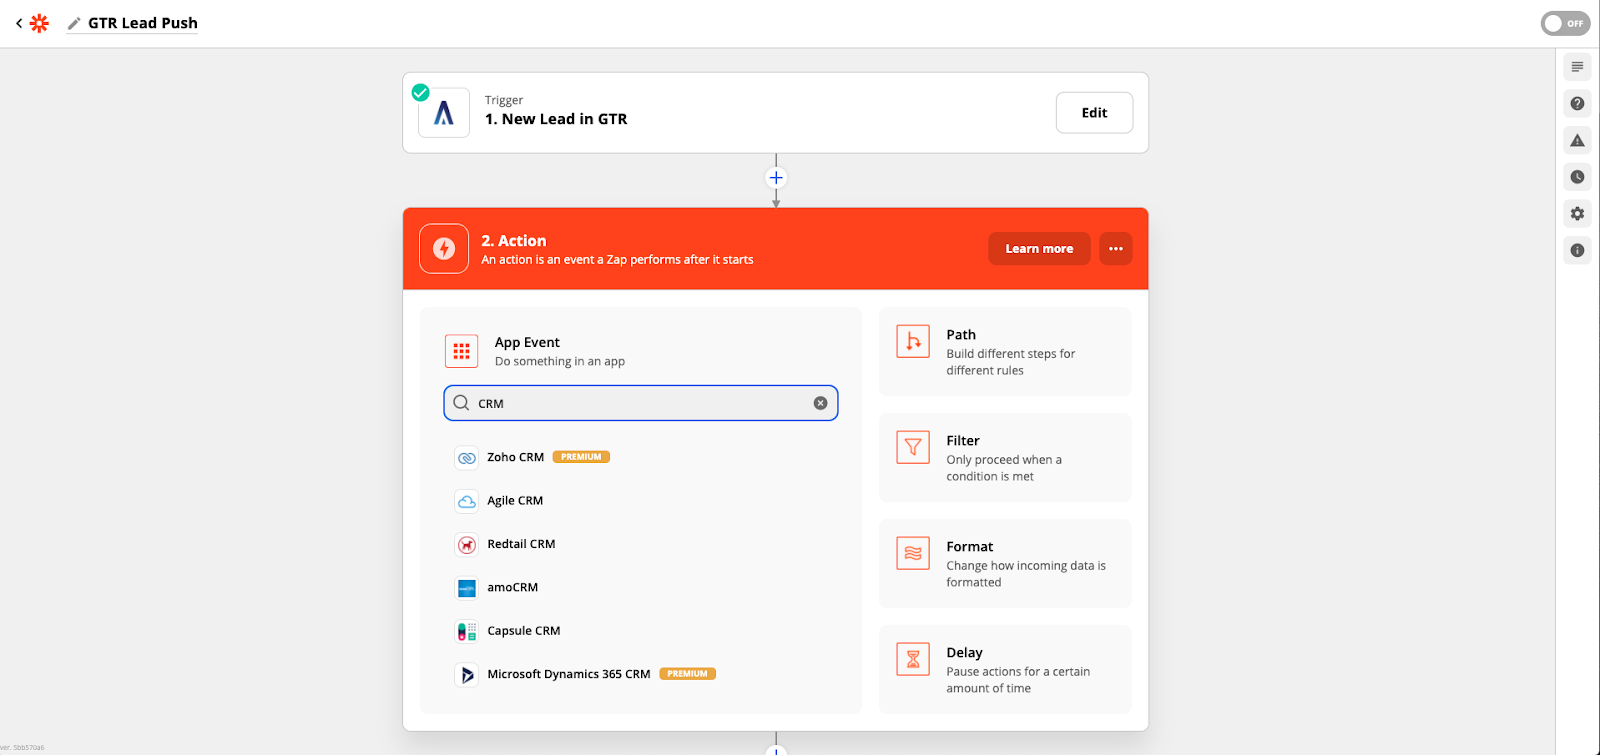Open the history clock icon in sidebar
The image size is (1600, 755).
click(1577, 177)
